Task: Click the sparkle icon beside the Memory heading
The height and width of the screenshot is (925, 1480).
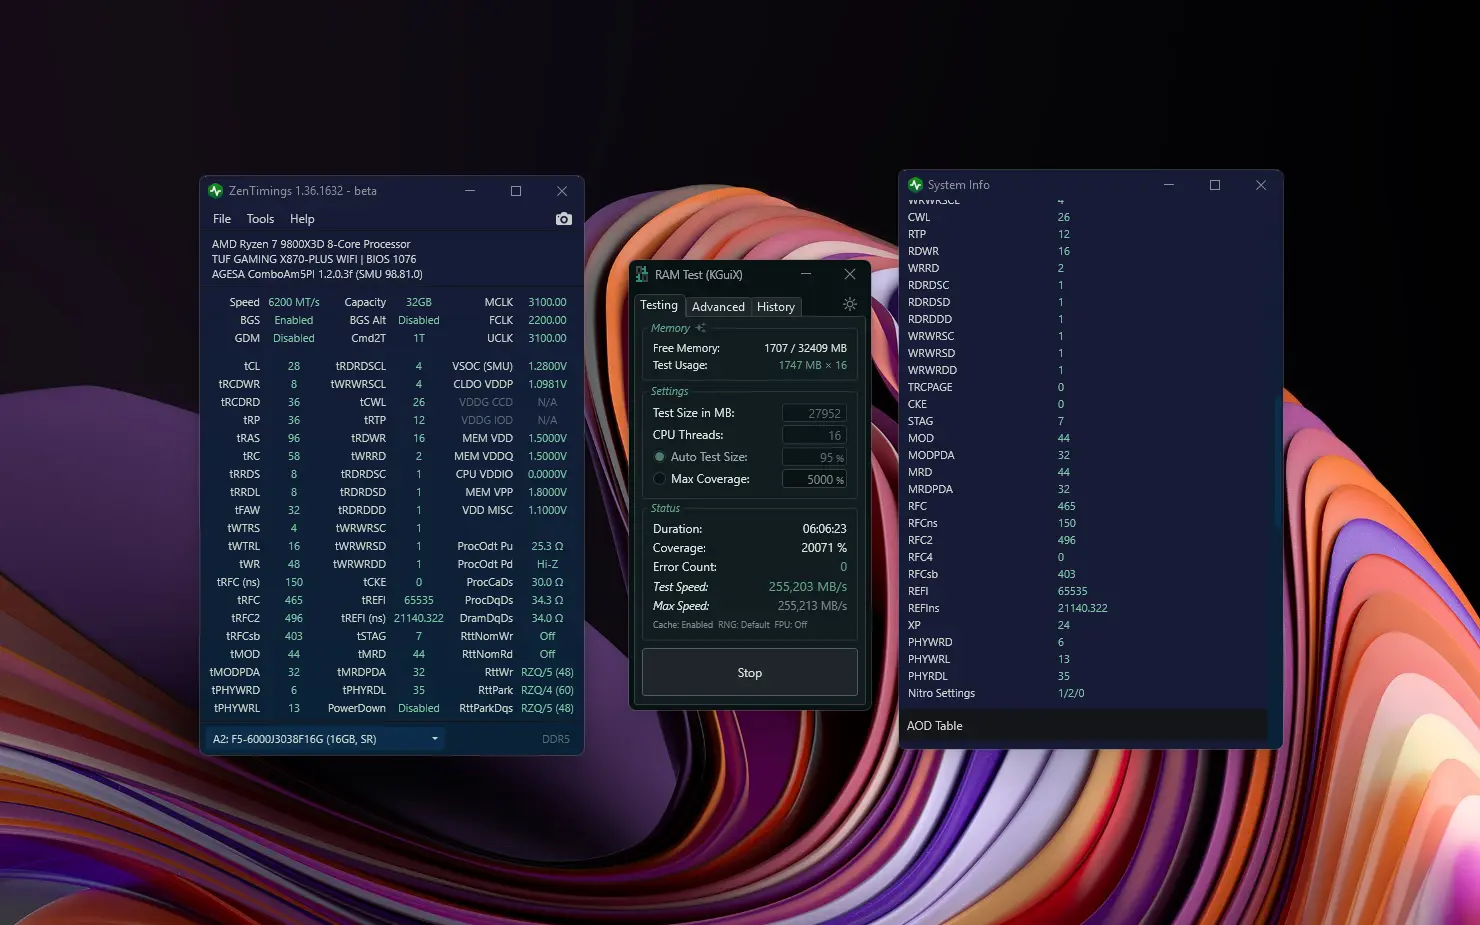Action: (x=700, y=328)
